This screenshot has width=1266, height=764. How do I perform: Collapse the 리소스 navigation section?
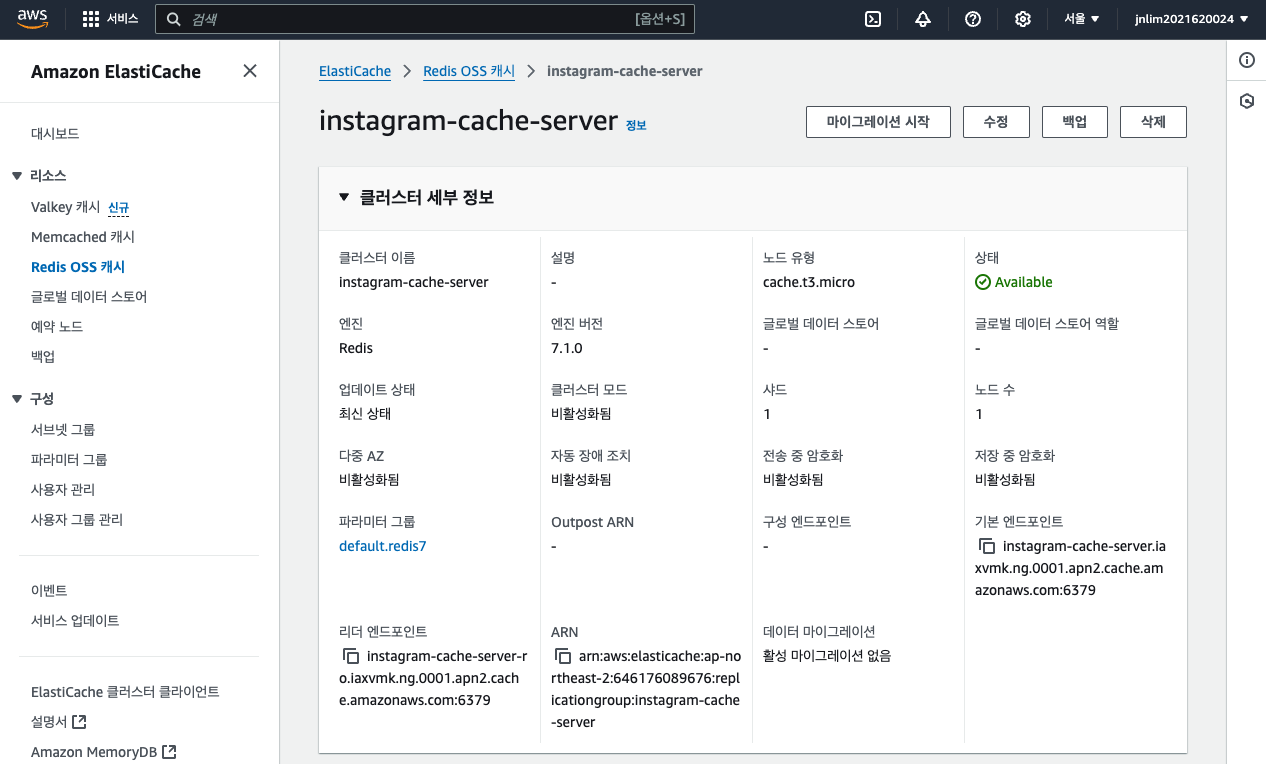[17, 176]
